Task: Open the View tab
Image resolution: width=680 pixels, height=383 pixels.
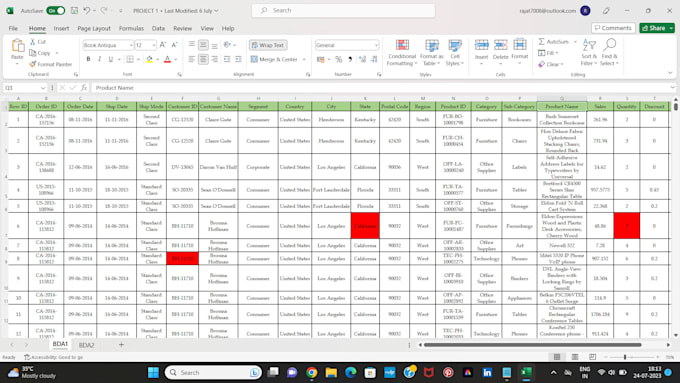Action: click(x=207, y=28)
